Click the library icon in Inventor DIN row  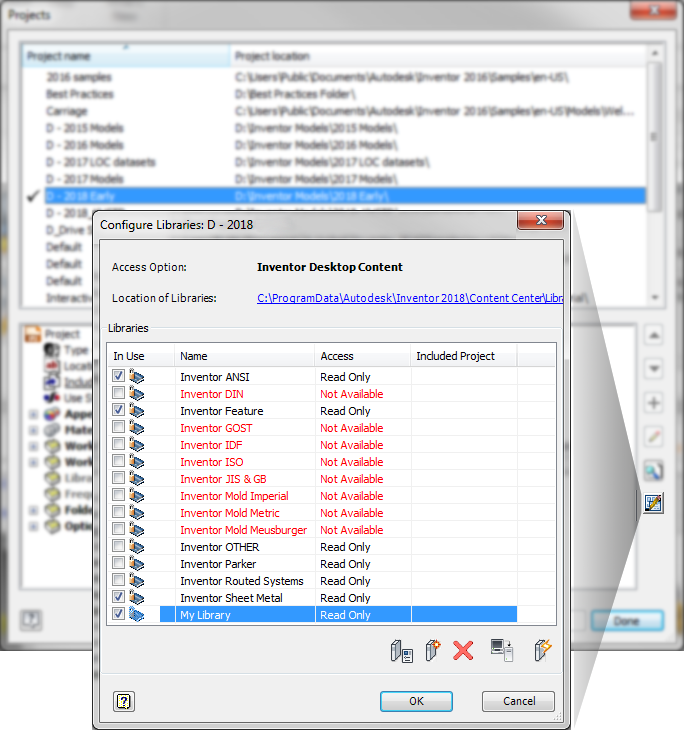137,394
